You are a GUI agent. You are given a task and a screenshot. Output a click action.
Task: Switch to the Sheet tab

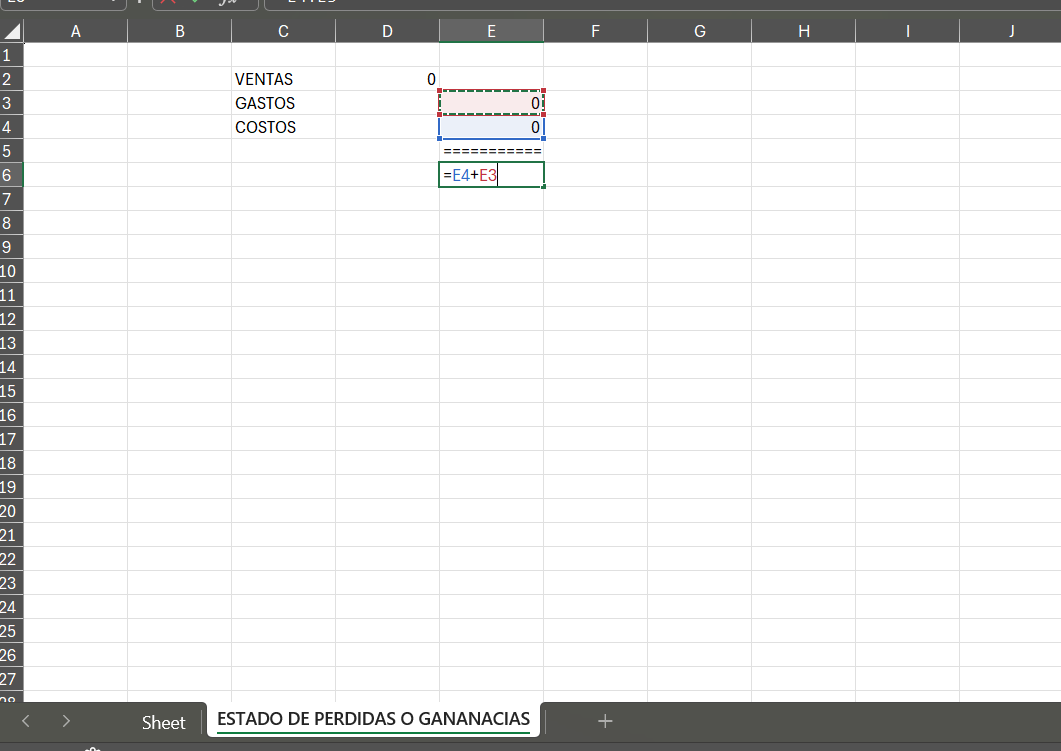[163, 722]
